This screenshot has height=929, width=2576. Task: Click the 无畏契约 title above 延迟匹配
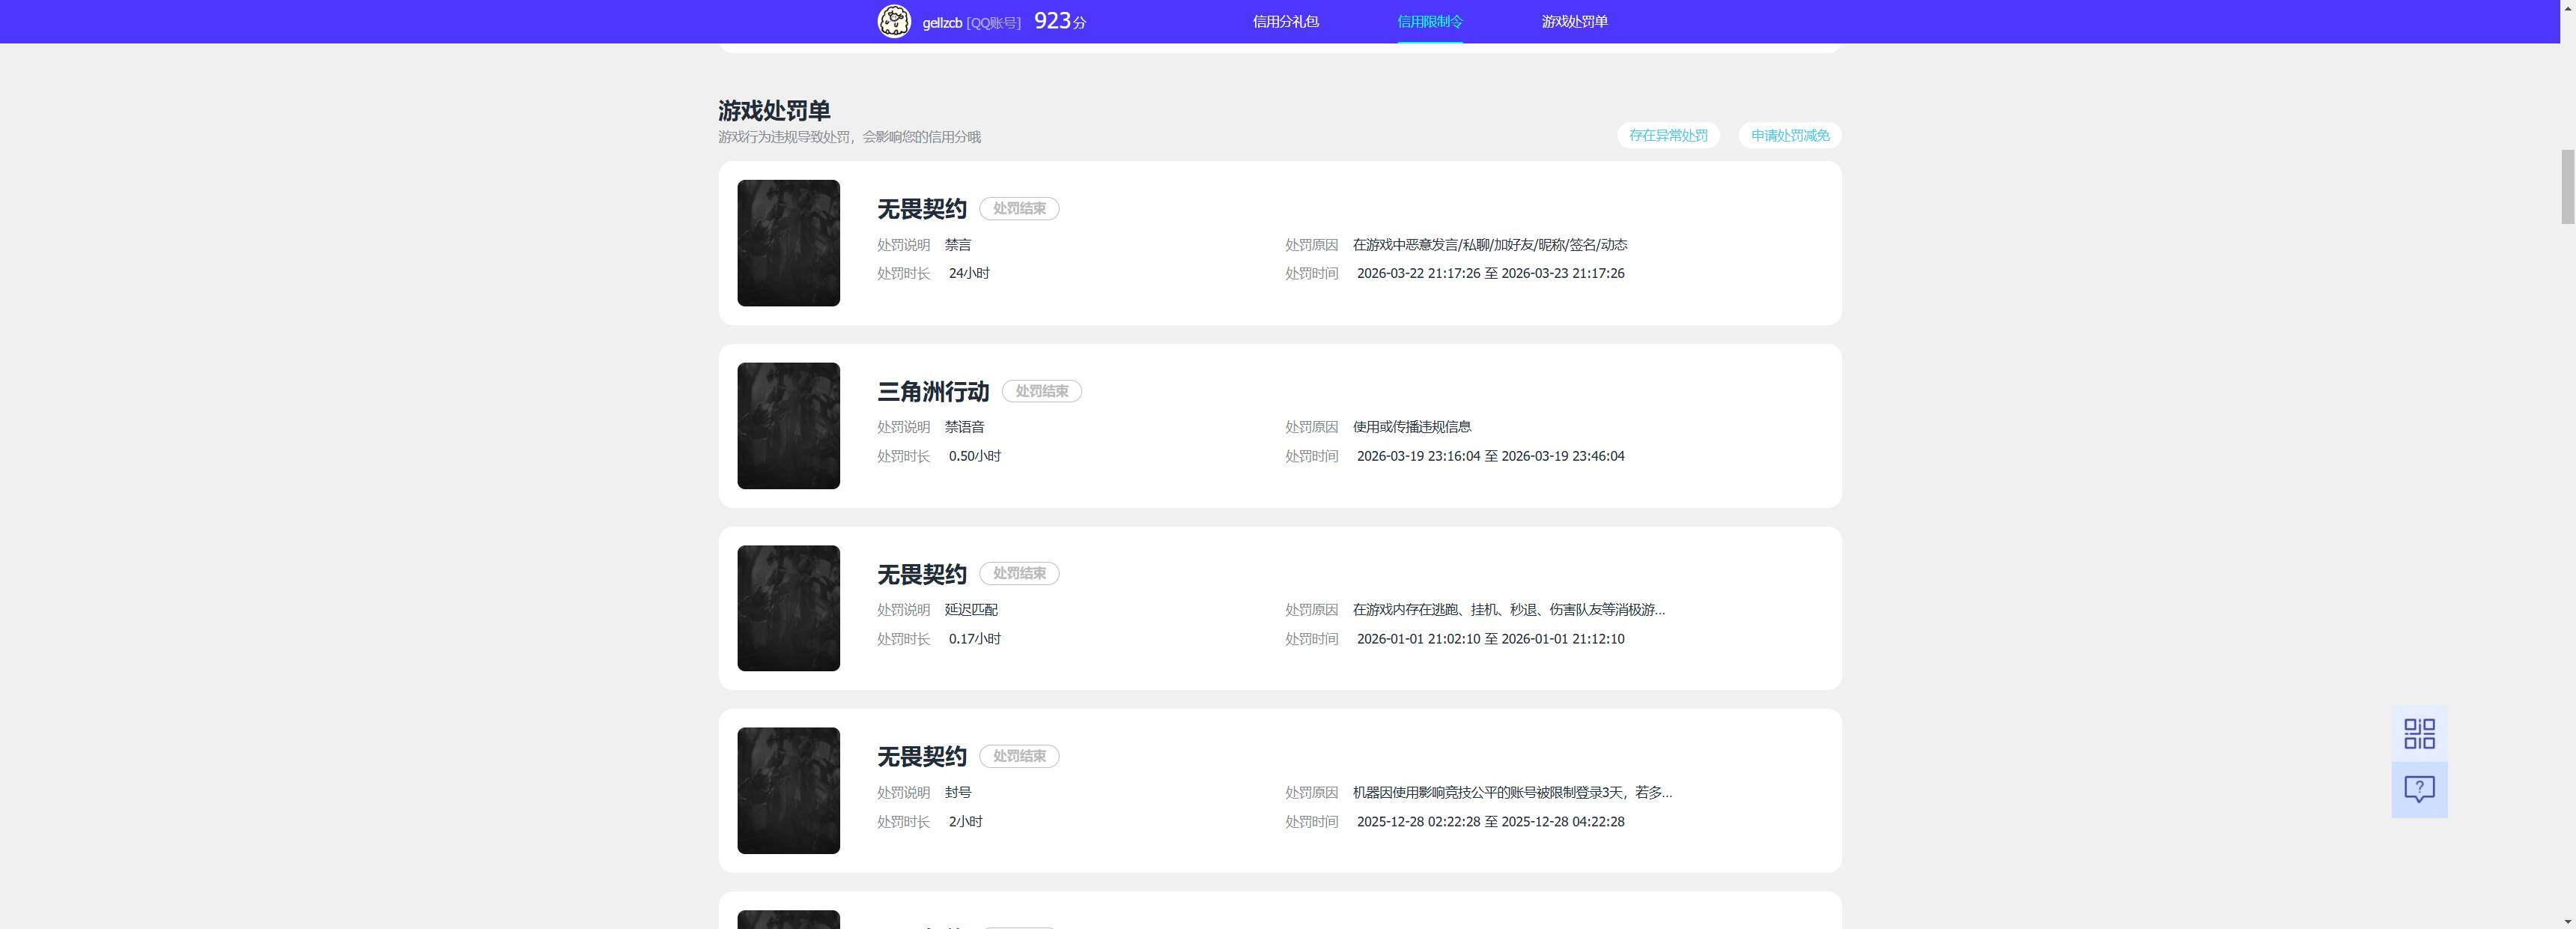pyautogui.click(x=921, y=574)
